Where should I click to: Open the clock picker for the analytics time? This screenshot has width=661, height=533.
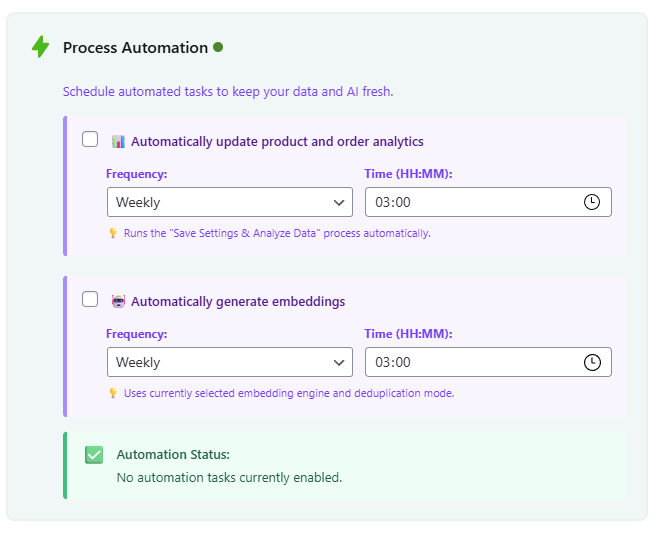point(591,202)
